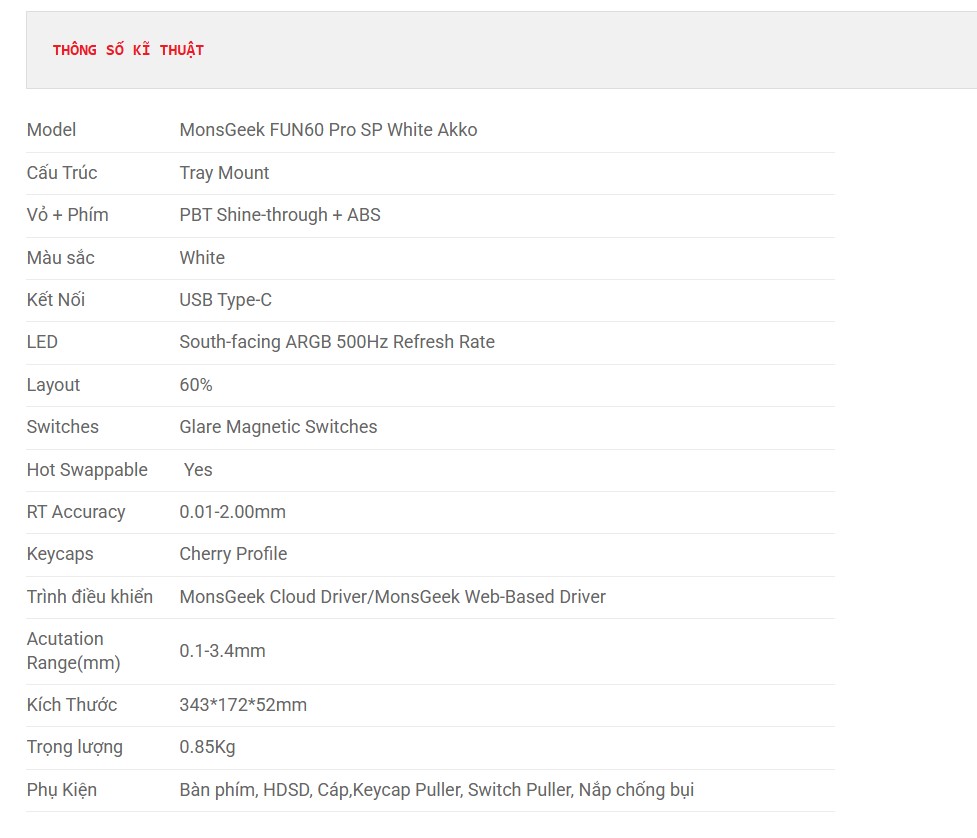This screenshot has width=977, height=838.
Task: Click the 'THÔNG SỐ KĨ THUẬT' heading
Action: (x=128, y=50)
